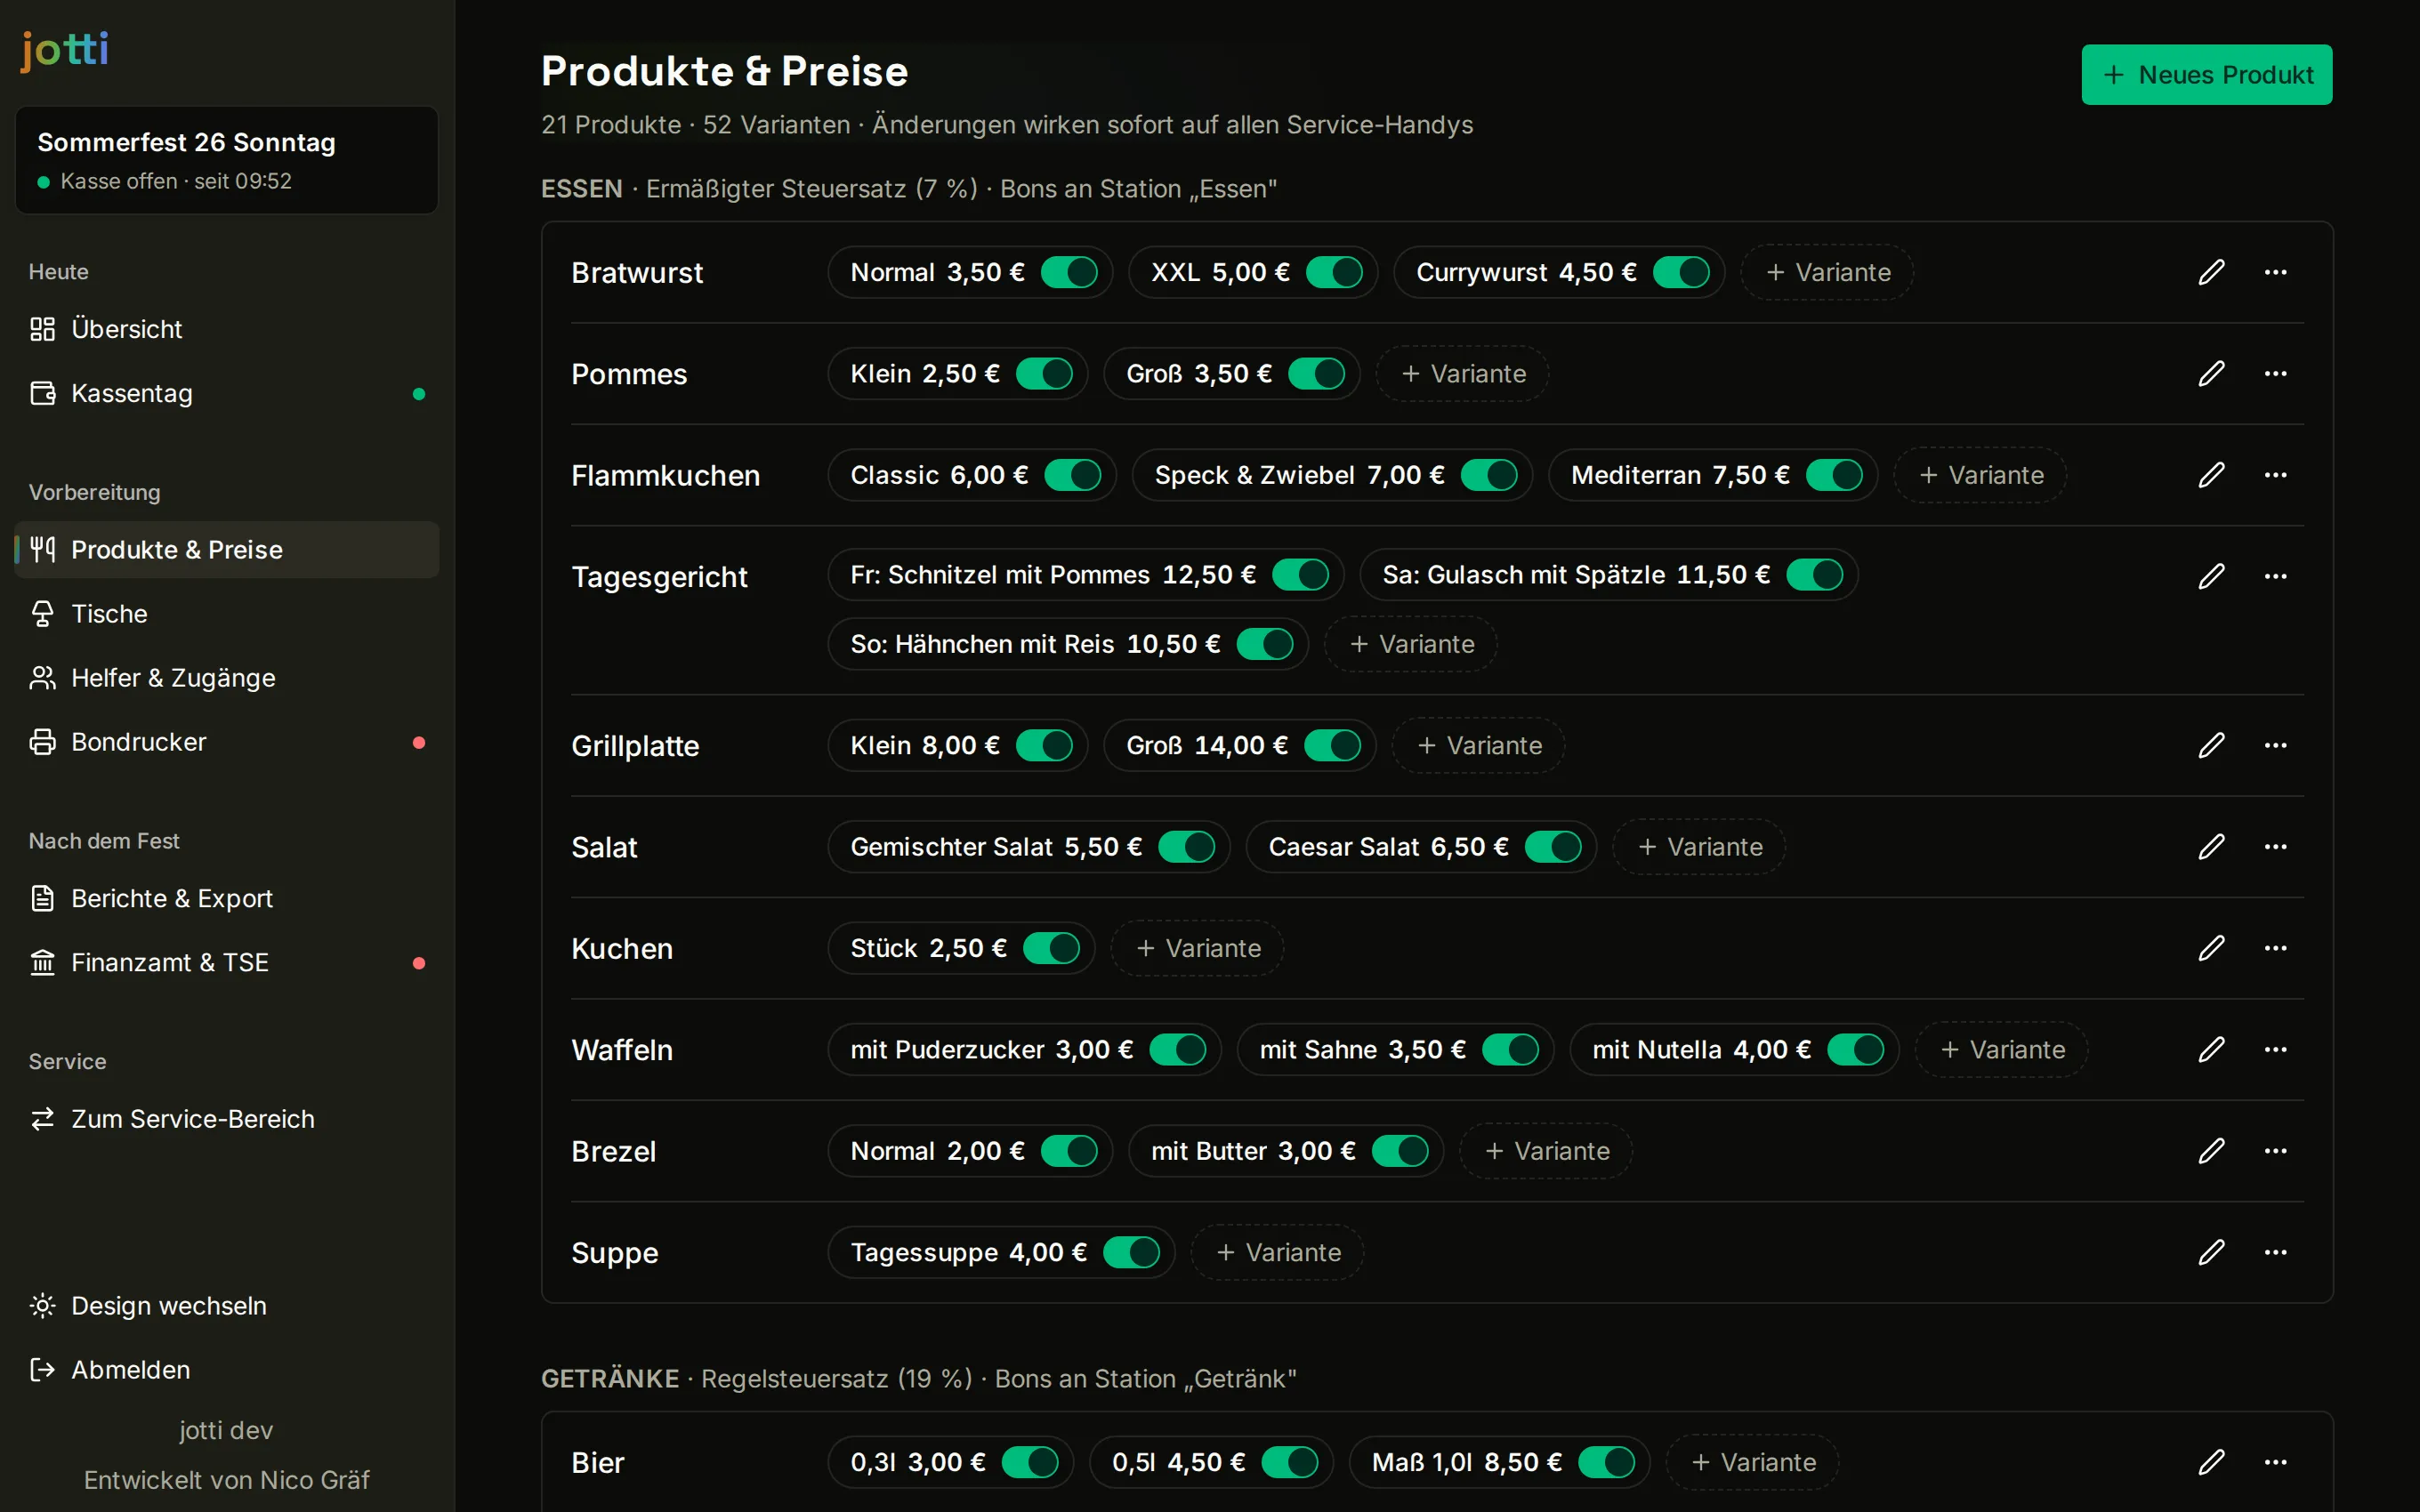Add a variant to Grillplatte
The image size is (2420, 1512).
1478,745
